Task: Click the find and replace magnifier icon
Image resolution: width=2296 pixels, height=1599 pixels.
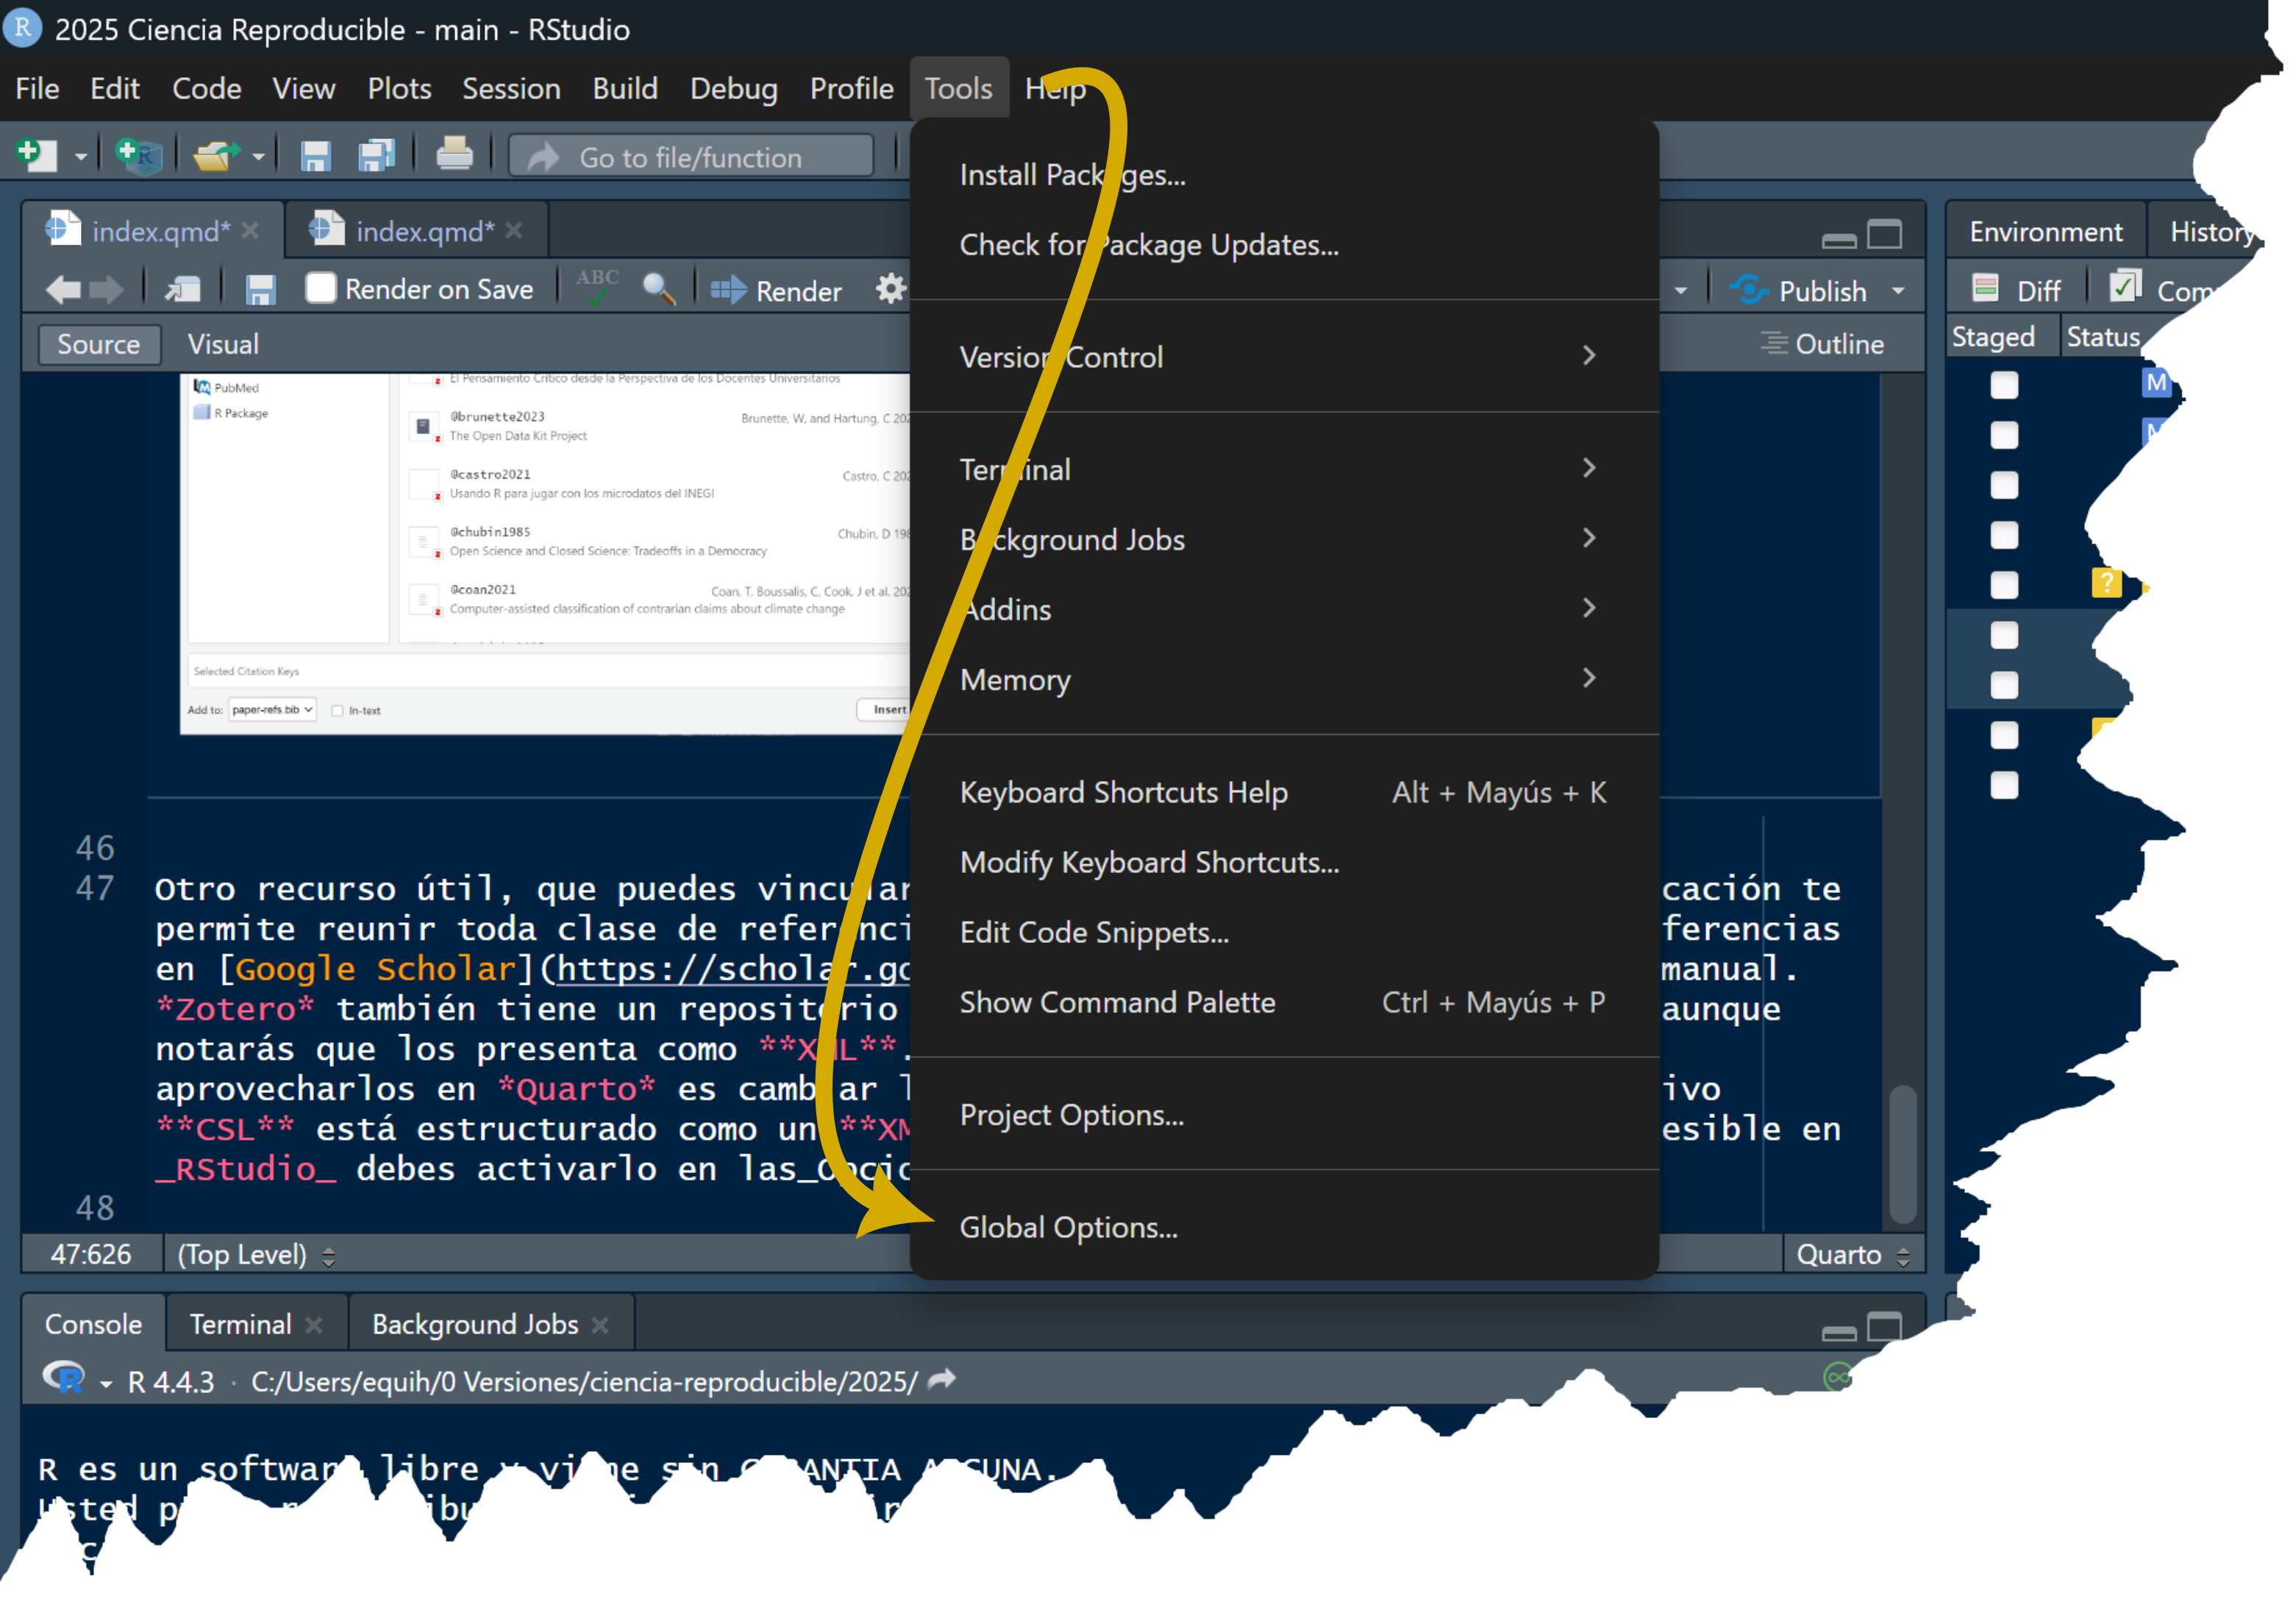Action: point(658,289)
